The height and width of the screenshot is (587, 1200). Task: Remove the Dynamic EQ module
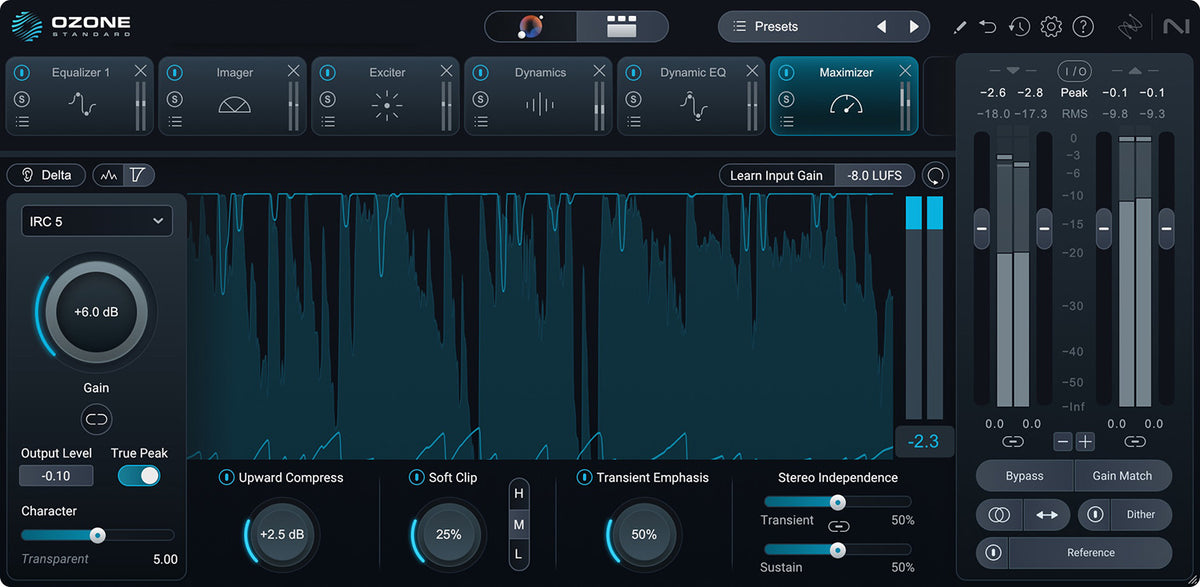pos(752,70)
